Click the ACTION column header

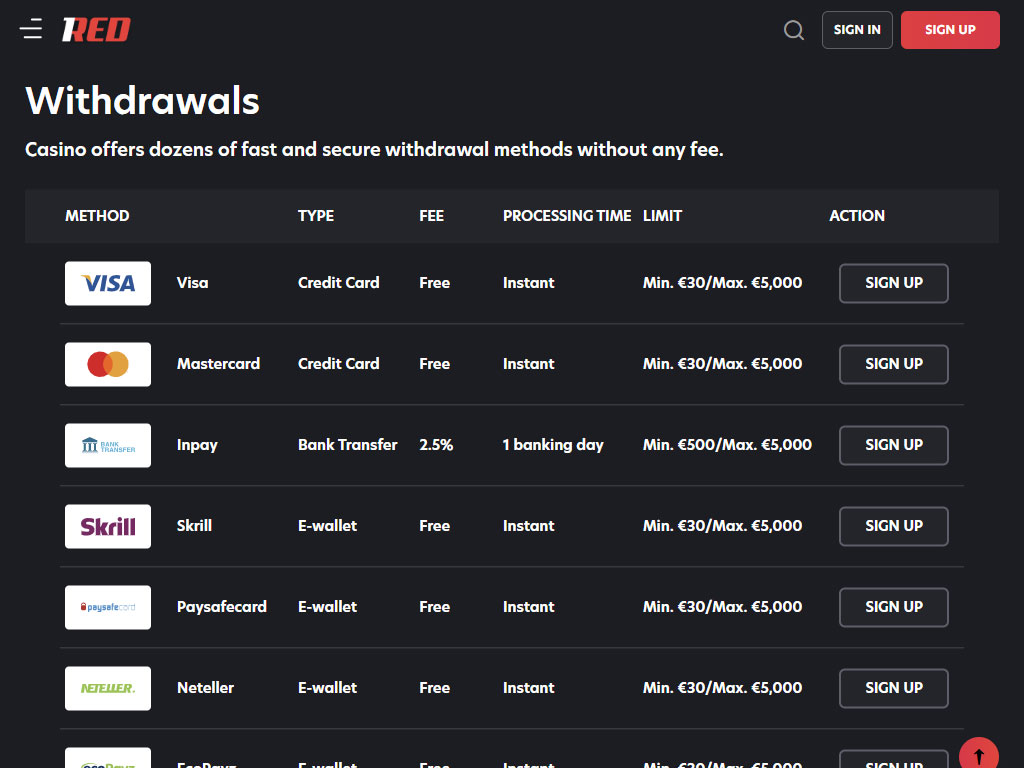(x=857, y=216)
